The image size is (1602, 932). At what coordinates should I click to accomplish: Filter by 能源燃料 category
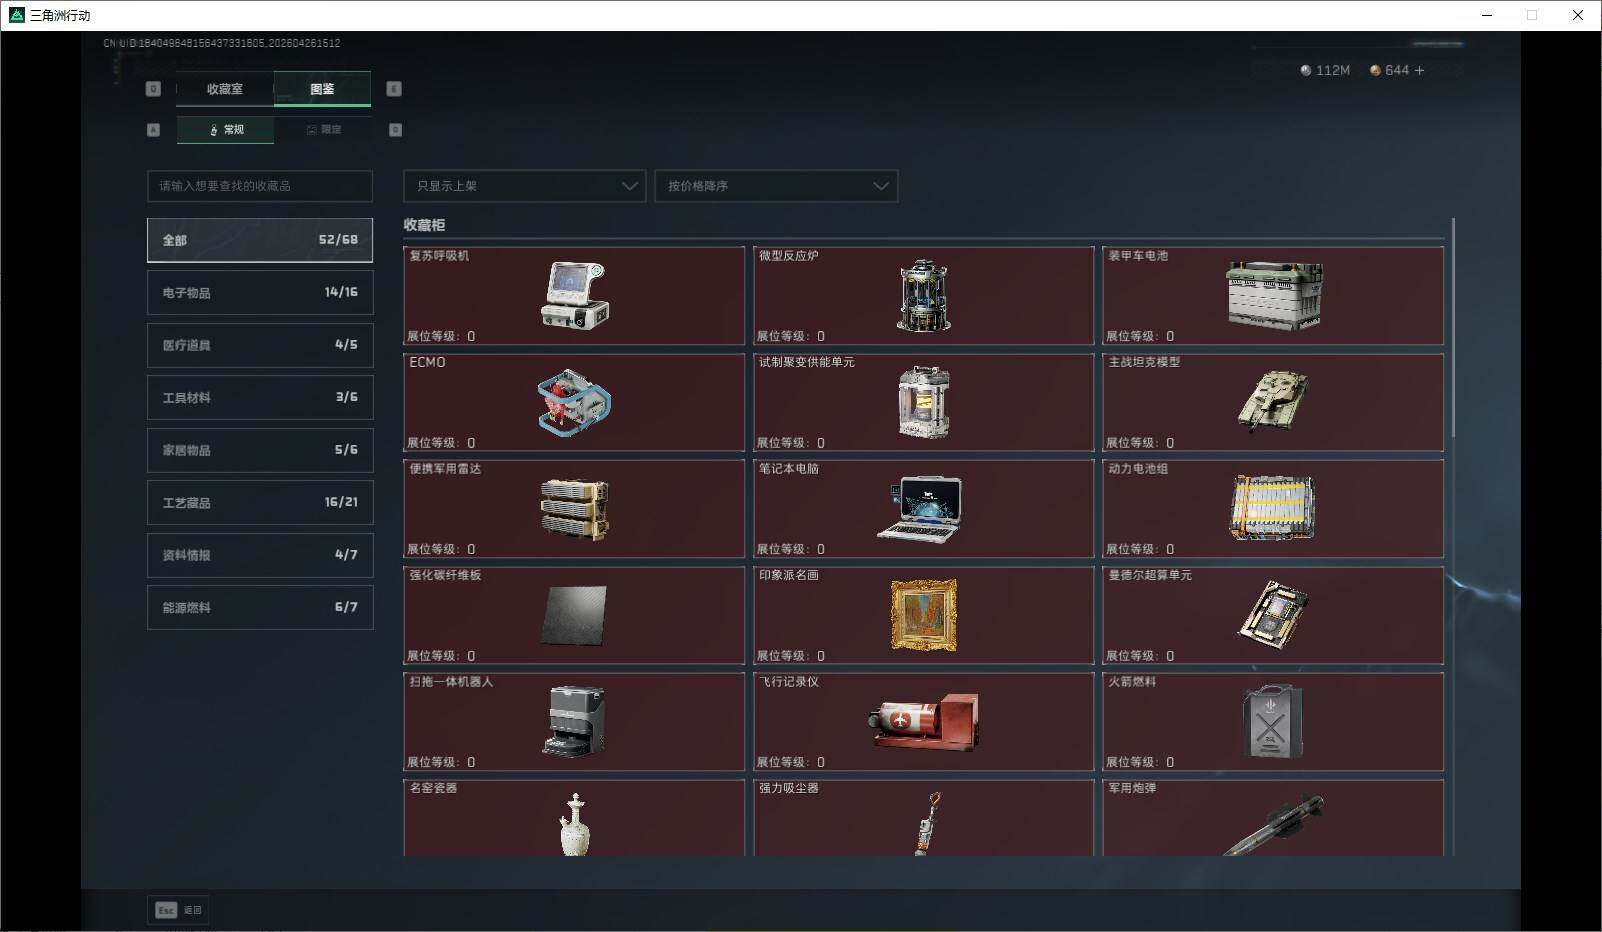pos(260,607)
